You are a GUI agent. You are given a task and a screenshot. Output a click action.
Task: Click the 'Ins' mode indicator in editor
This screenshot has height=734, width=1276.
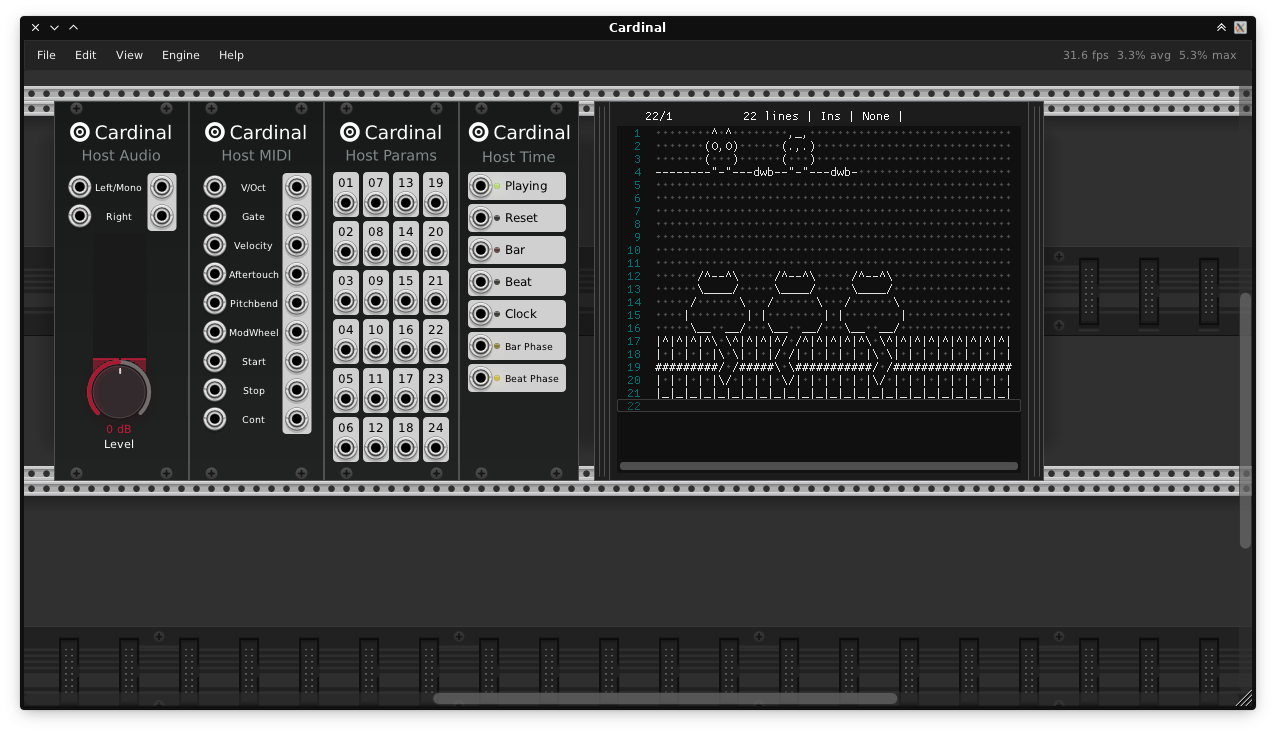click(831, 116)
